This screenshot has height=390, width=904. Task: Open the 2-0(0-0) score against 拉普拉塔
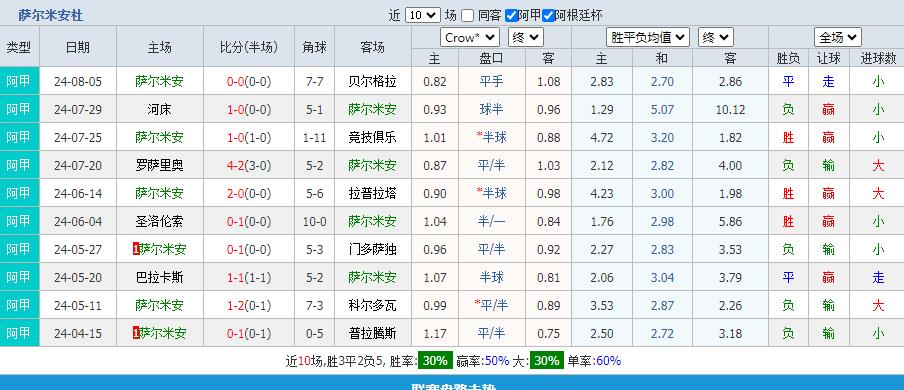248,193
